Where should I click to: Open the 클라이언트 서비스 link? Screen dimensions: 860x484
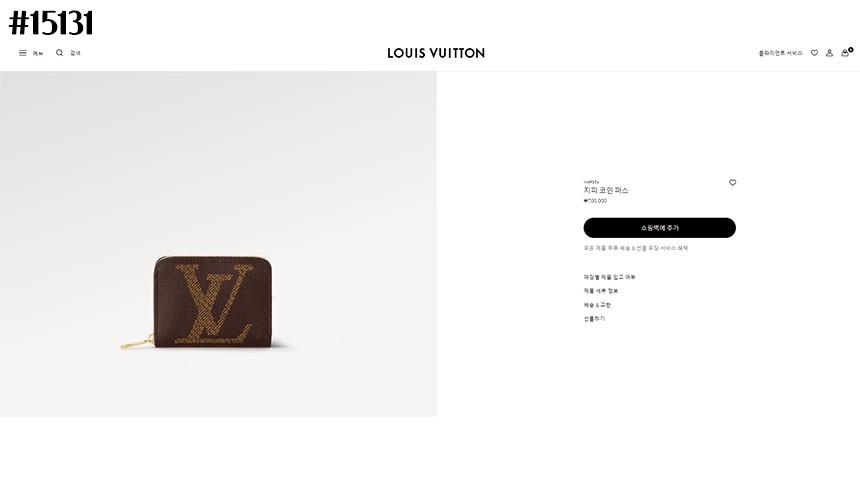click(x=780, y=53)
